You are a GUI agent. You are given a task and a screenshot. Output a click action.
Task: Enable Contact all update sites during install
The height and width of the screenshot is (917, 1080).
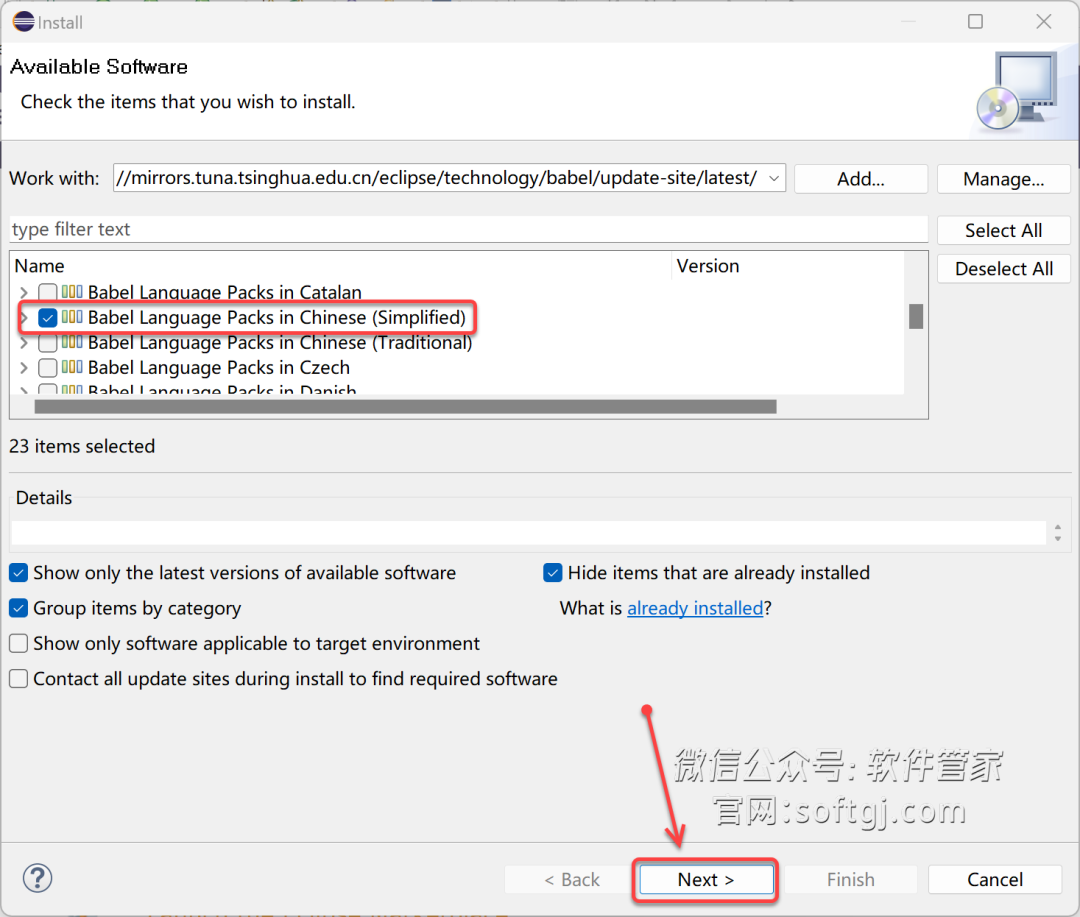(19, 679)
